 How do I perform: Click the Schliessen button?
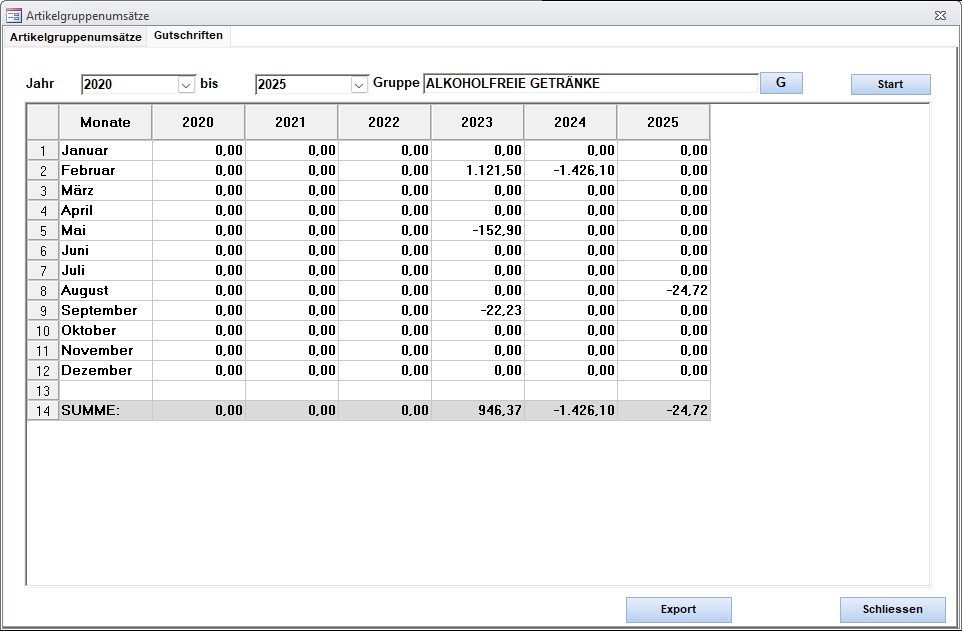[x=892, y=609]
